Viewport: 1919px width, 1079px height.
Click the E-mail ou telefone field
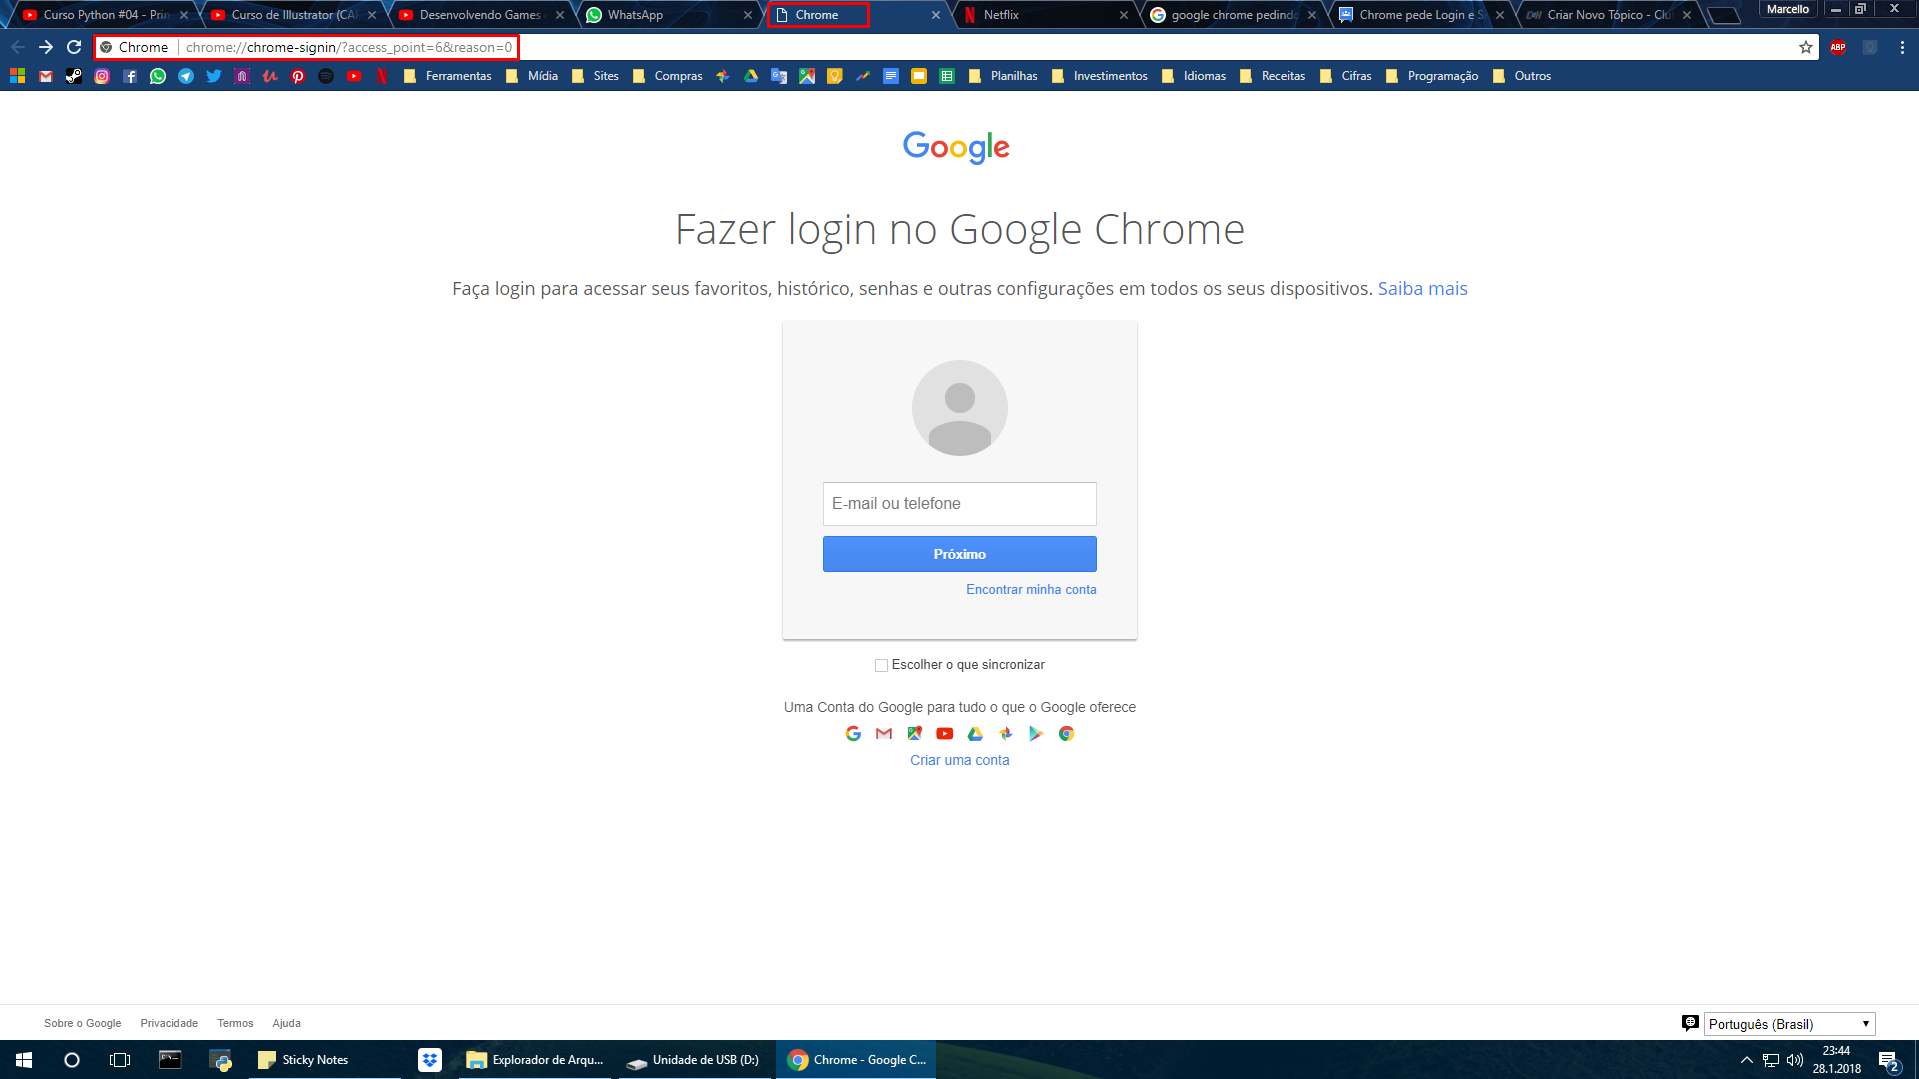pos(960,504)
